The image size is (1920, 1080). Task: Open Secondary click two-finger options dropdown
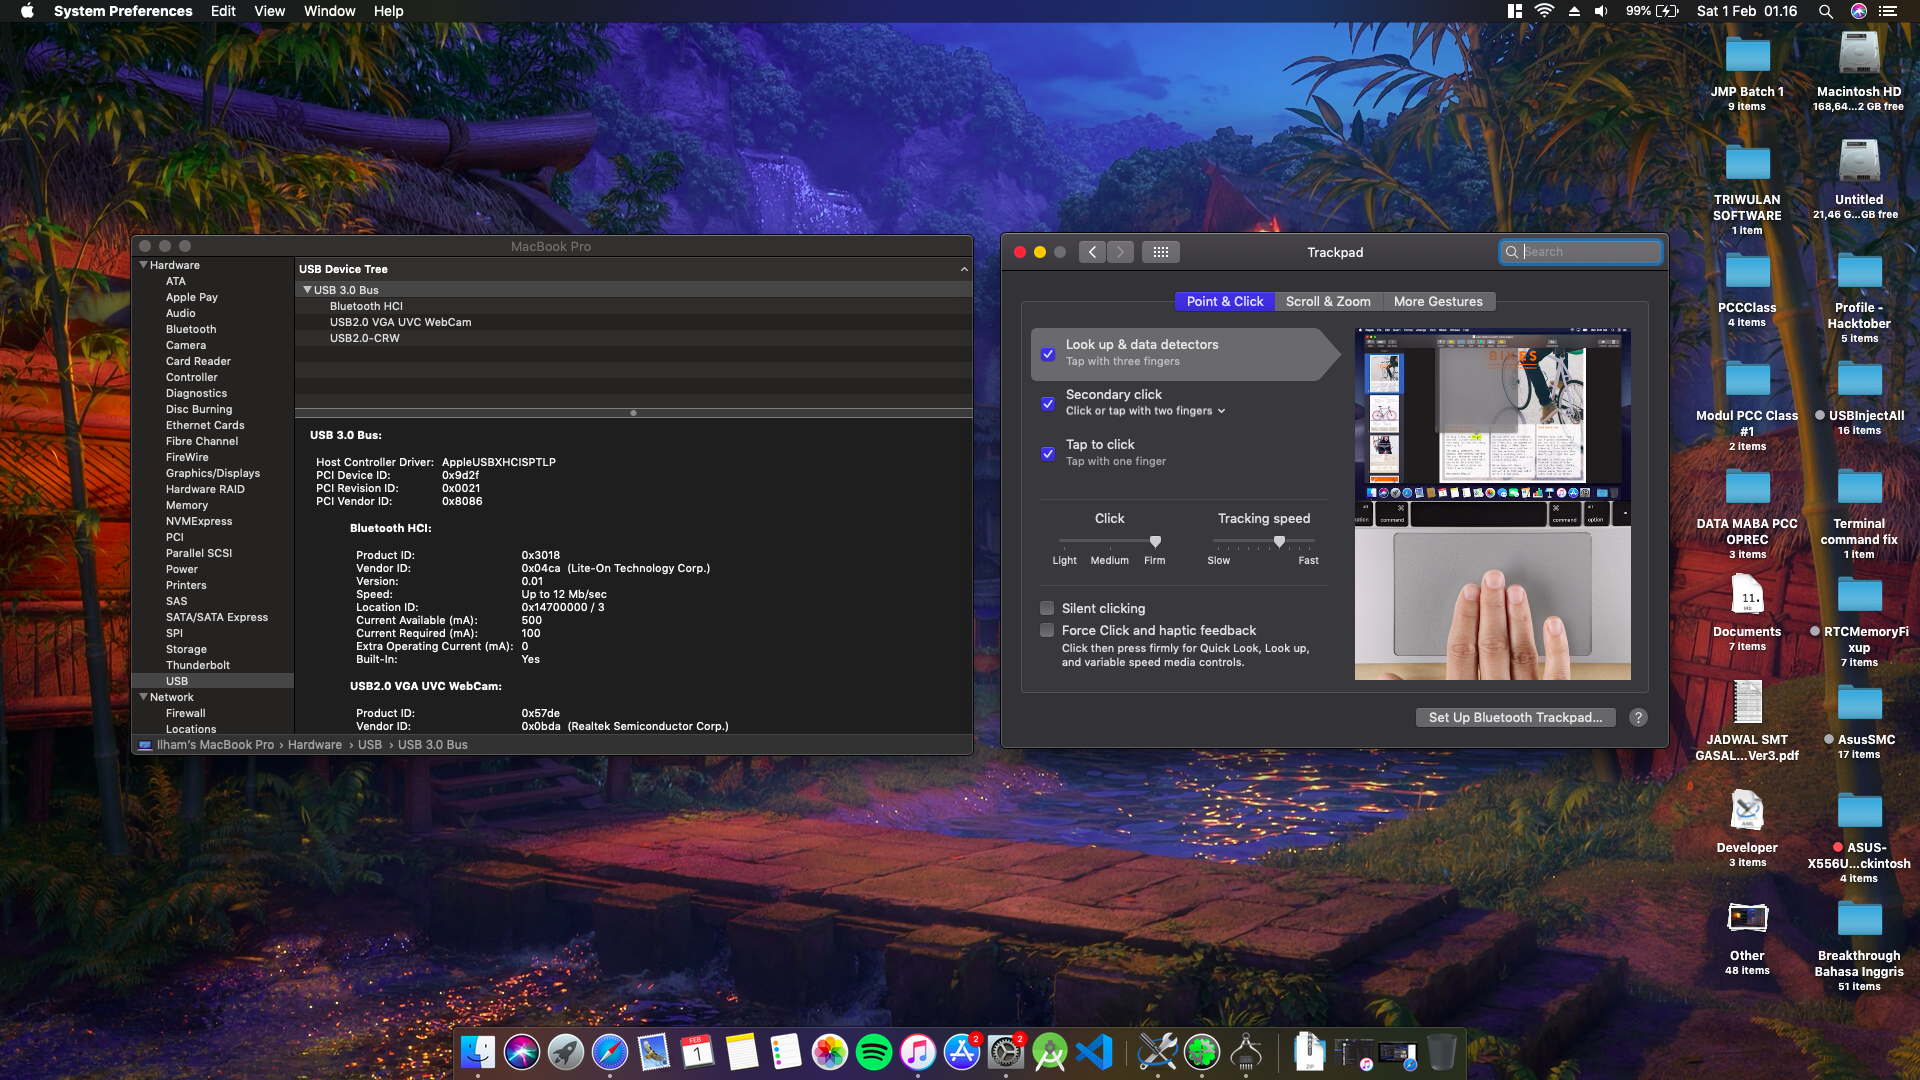(x=1145, y=411)
